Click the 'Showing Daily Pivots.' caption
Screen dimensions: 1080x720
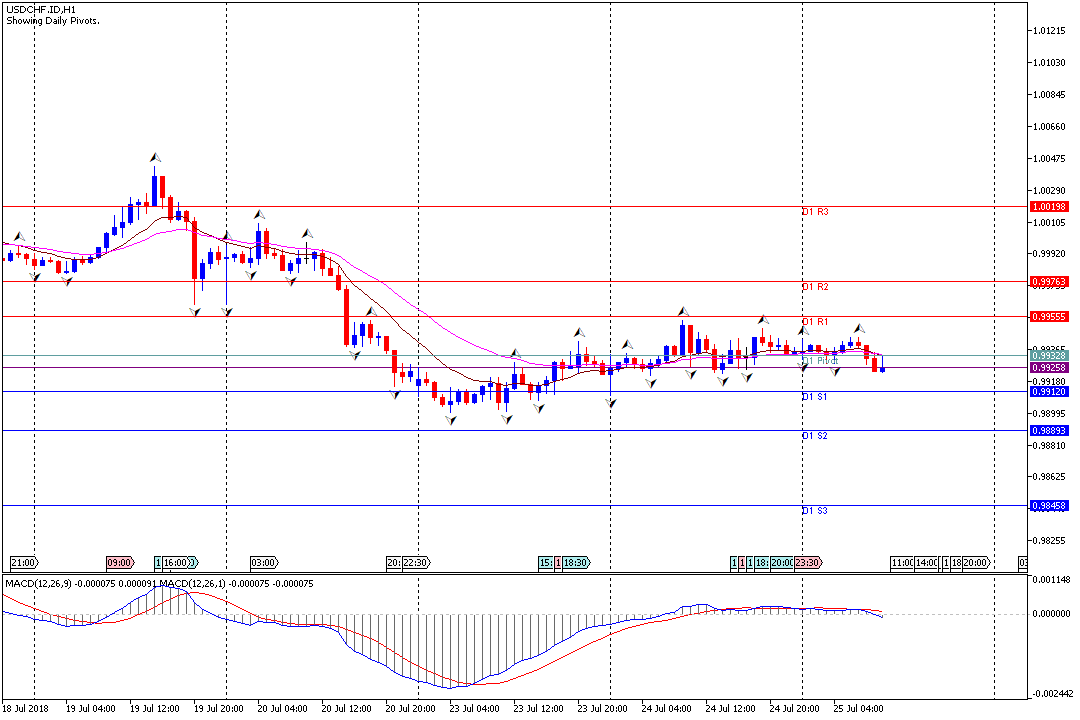coord(53,21)
